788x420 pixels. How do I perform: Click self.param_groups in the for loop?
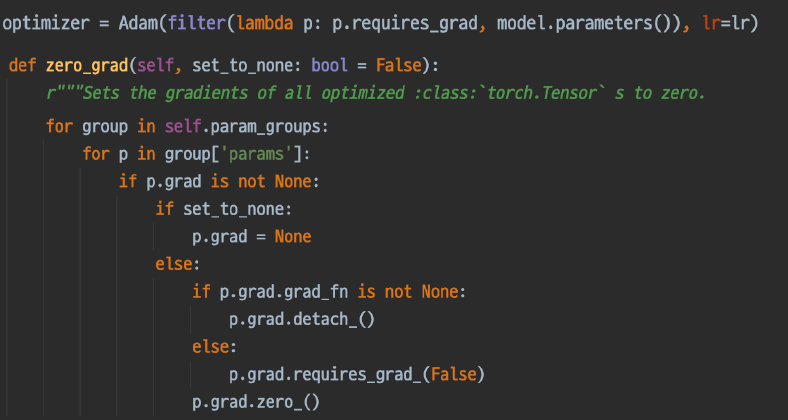point(247,127)
